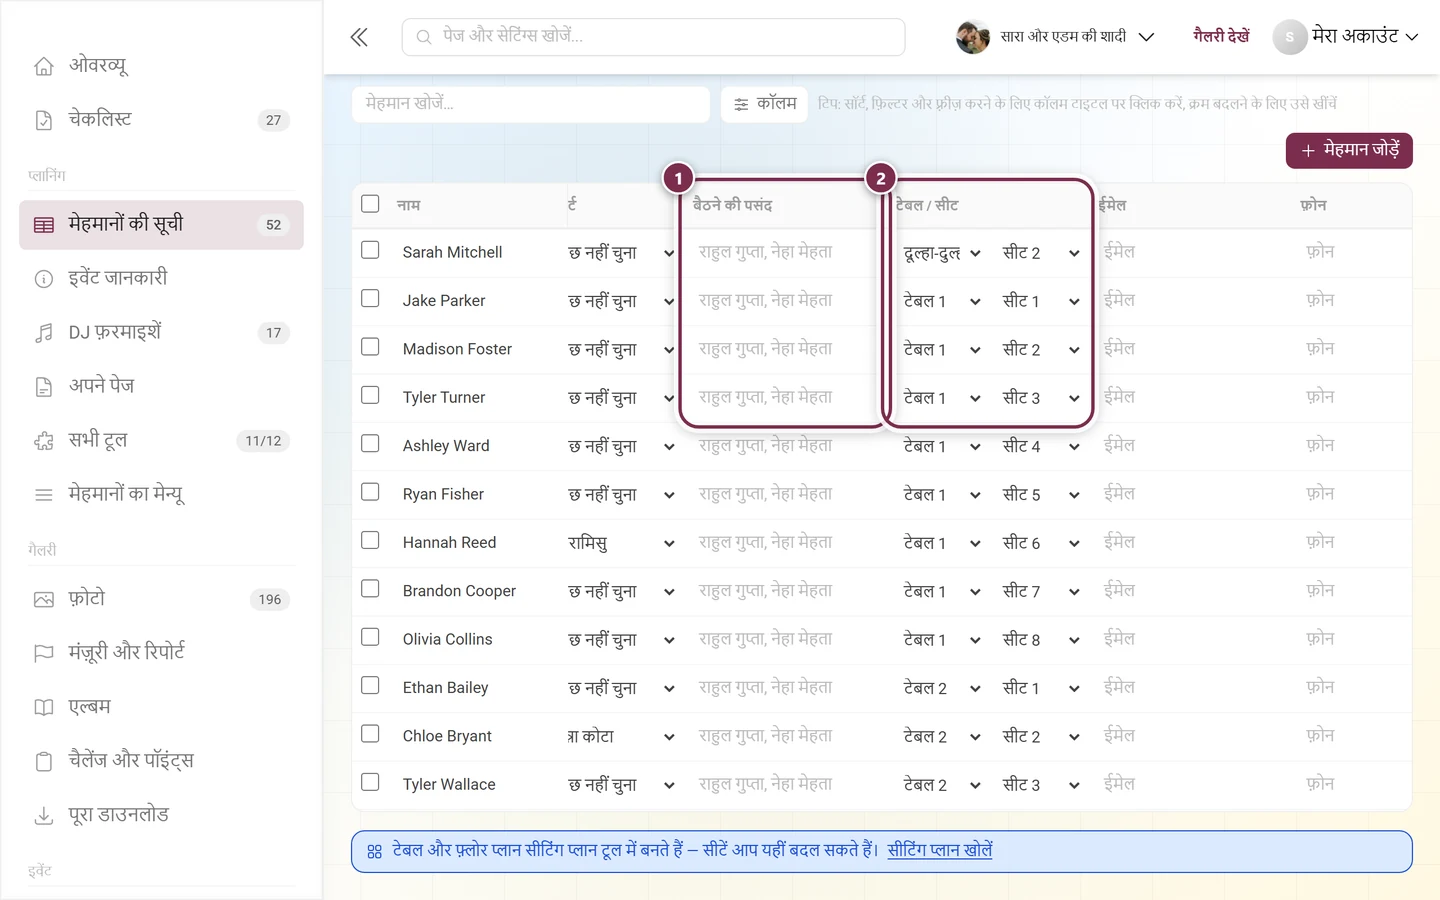Screen dimensions: 1440x900
Task: Navigate to पूरा डाउनलोड in sidebar
Action: point(161,816)
